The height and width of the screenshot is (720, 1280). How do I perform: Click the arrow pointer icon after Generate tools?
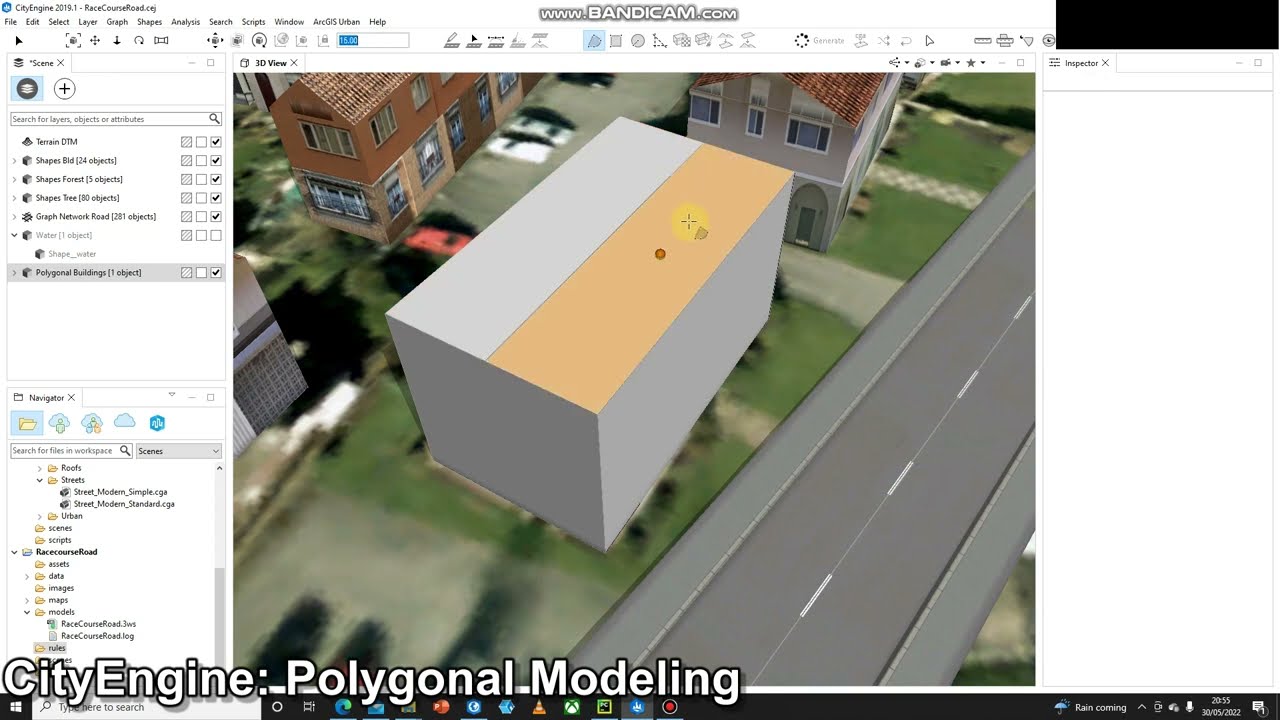click(x=929, y=41)
